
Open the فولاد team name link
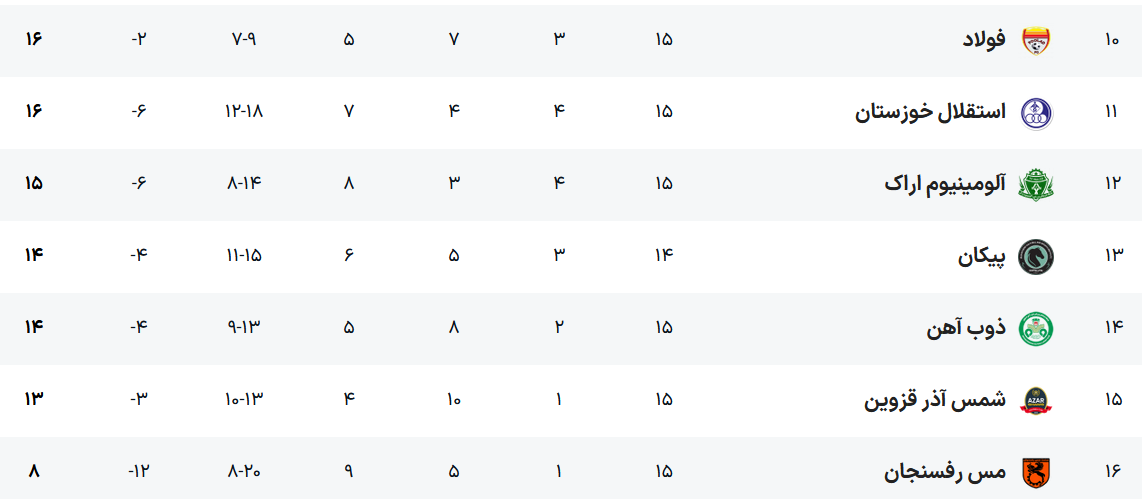[983, 41]
